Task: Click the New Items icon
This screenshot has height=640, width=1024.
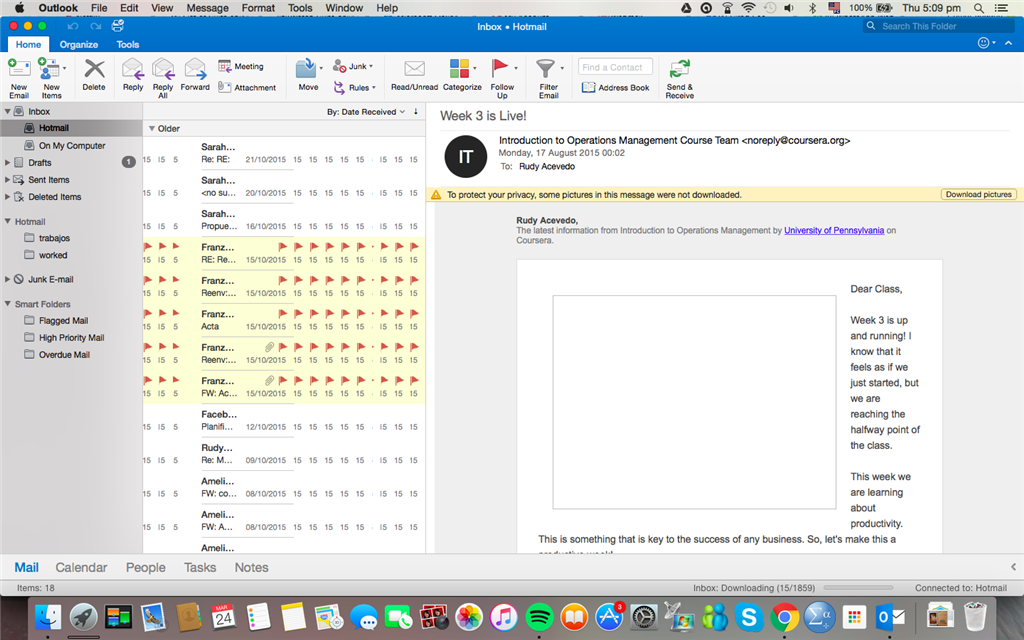Action: click(x=48, y=69)
